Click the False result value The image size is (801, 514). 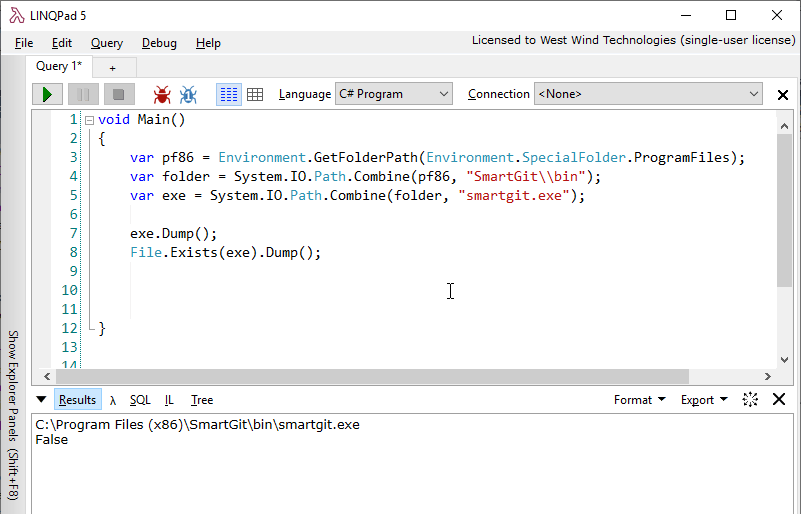pos(52,440)
